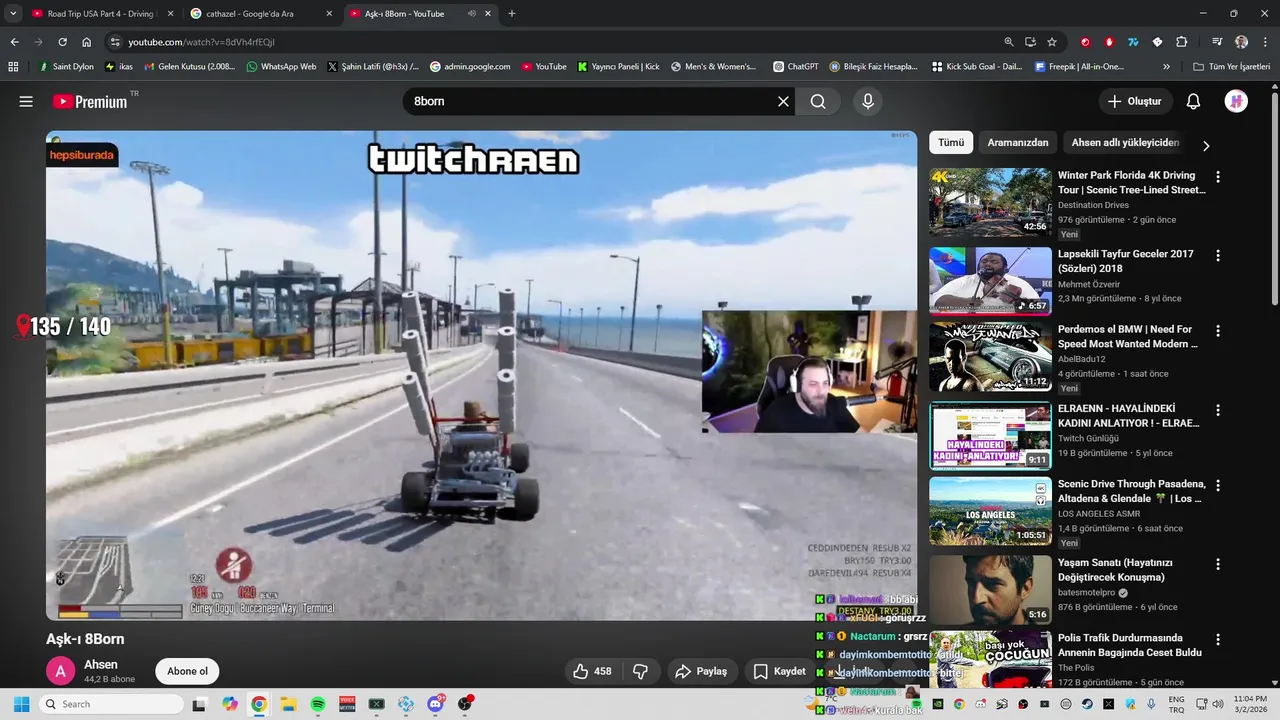
Task: Select the Ahsen adlı yükleyiciden chip
Action: click(x=1125, y=142)
